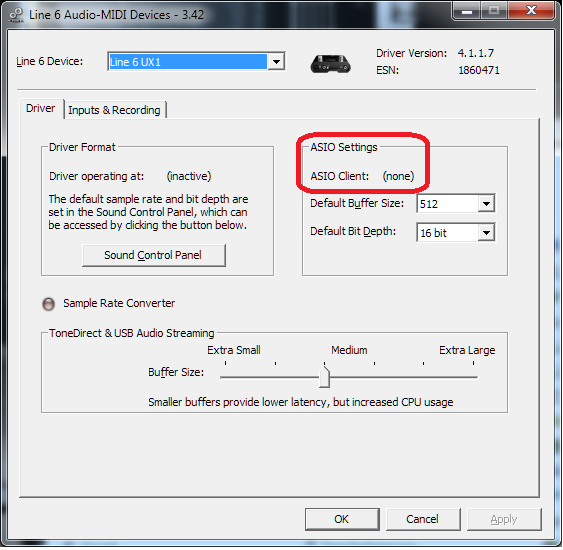Open the Line 6 Device dropdown arrow
The image size is (563, 550).
(x=276, y=62)
